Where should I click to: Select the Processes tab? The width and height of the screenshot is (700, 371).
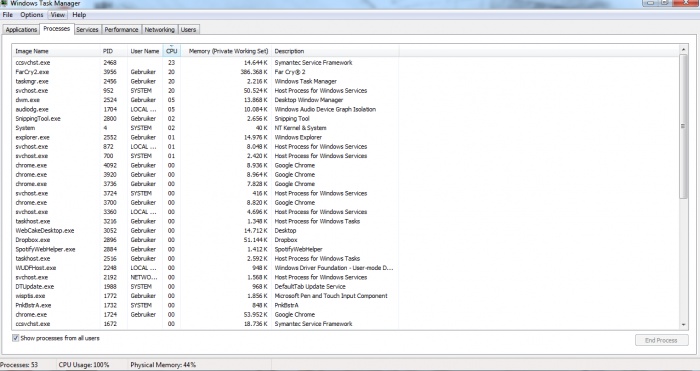pyautogui.click(x=57, y=29)
